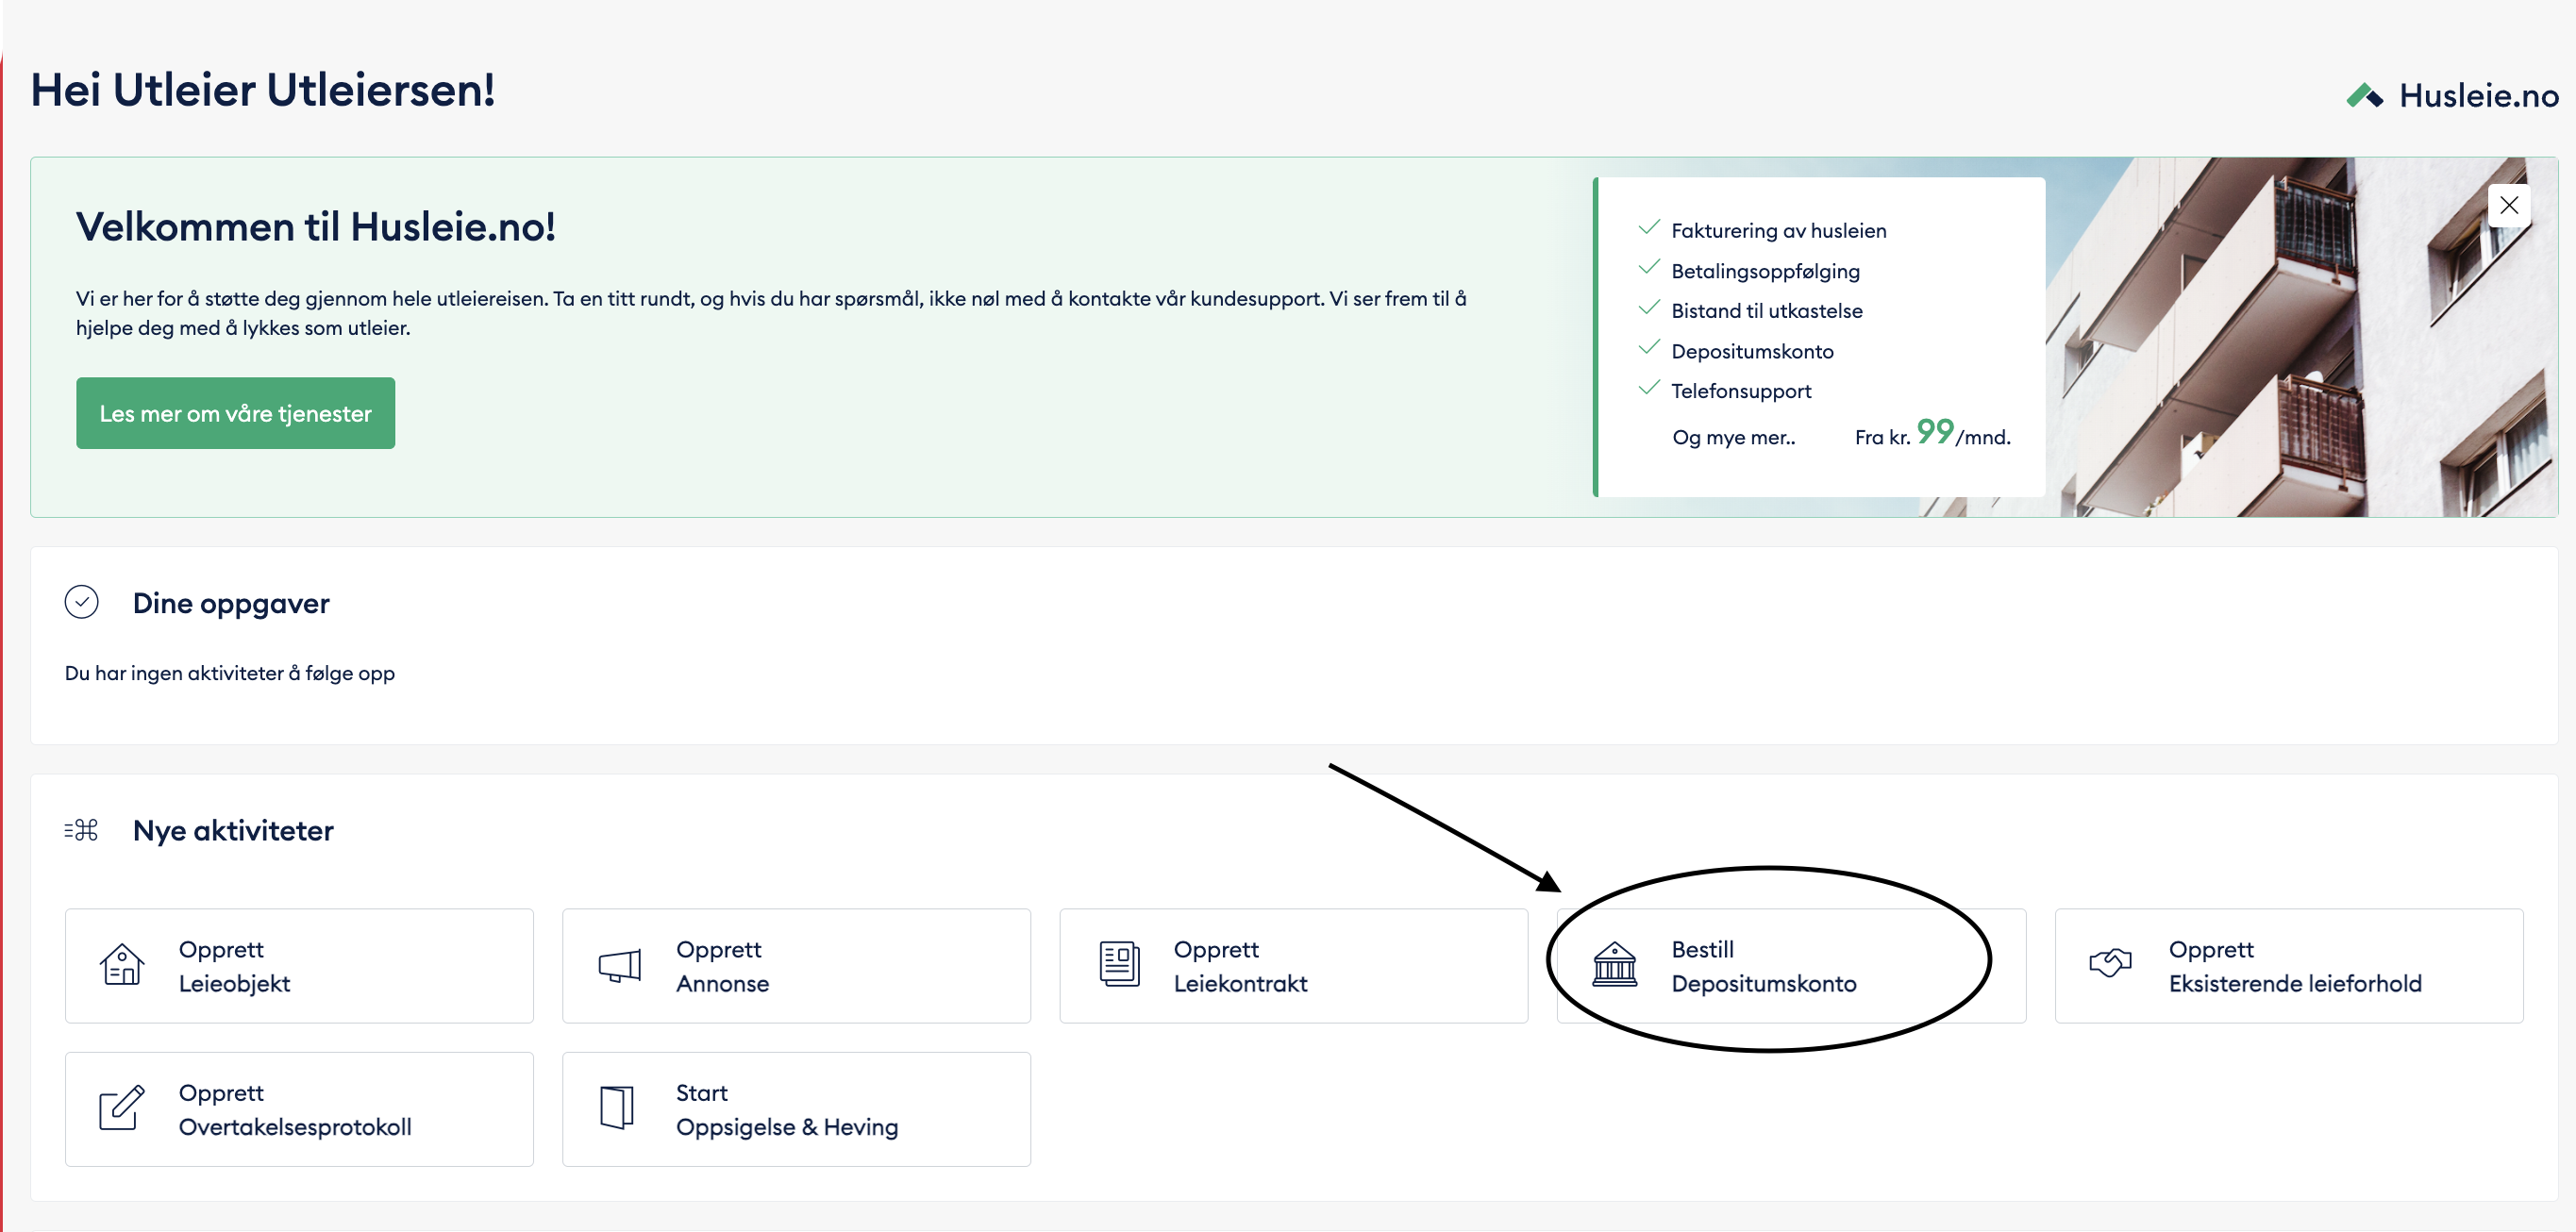This screenshot has height=1232, width=2576.
Task: Close the welcome banner with X
Action: [2509, 205]
